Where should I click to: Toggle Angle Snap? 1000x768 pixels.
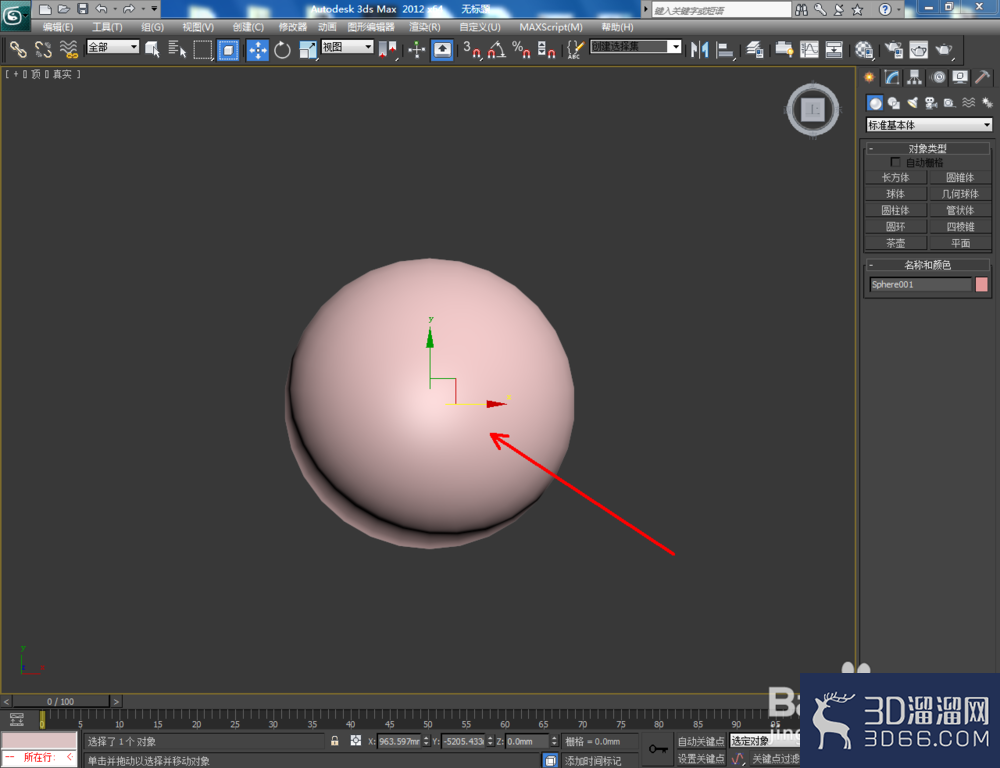(497, 49)
